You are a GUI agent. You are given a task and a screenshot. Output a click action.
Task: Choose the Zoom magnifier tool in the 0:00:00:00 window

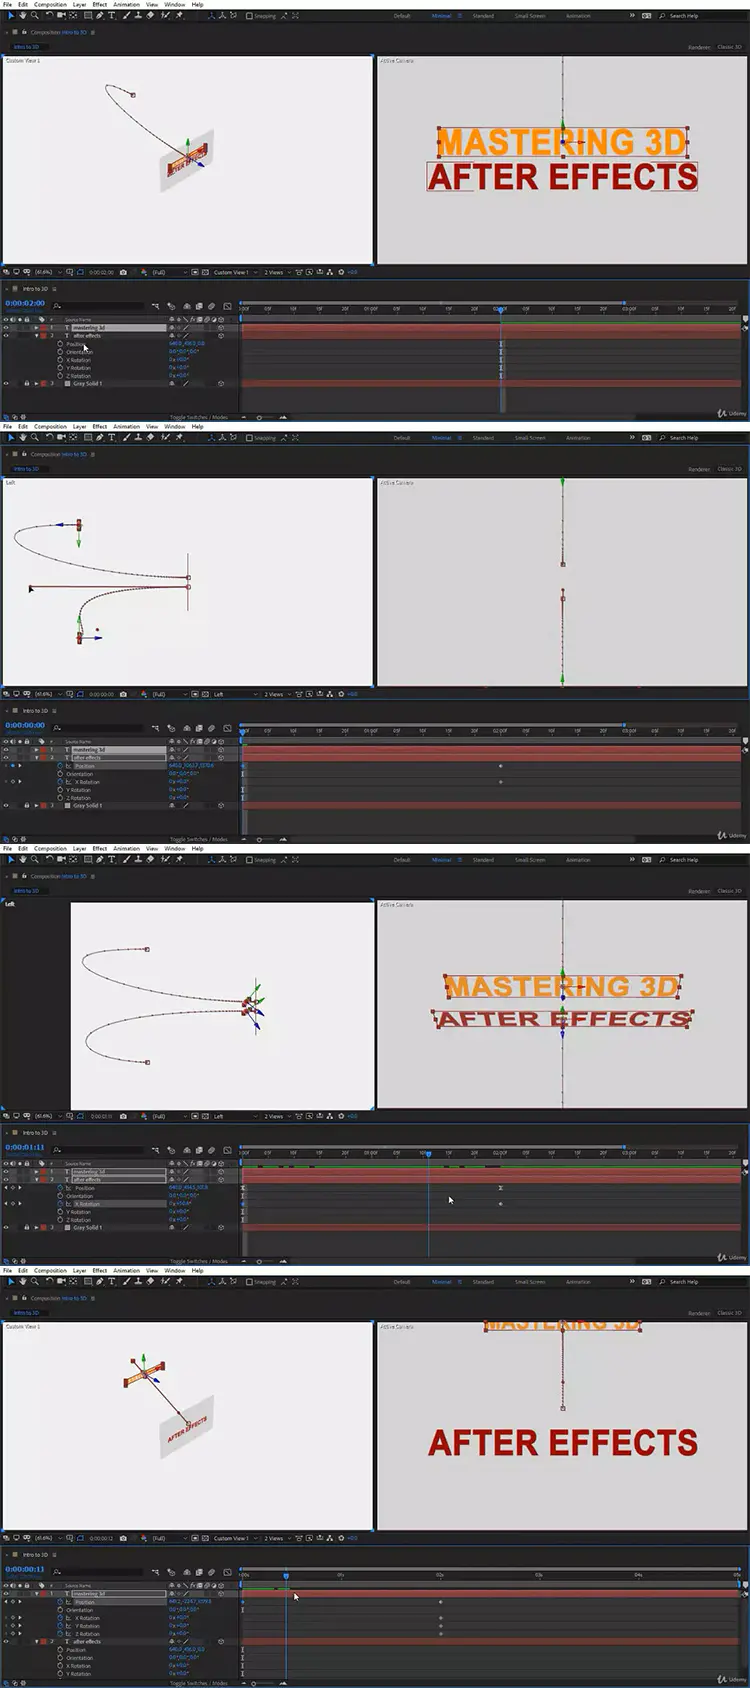click(34, 438)
